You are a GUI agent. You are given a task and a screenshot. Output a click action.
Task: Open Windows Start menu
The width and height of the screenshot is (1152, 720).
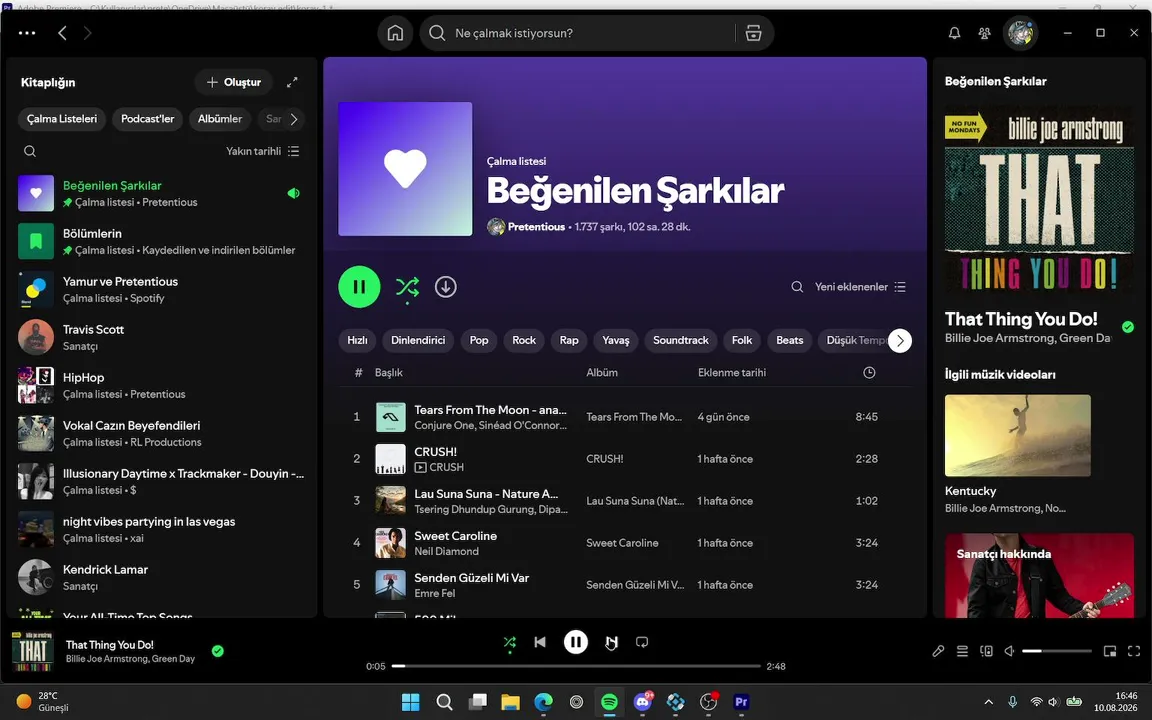pyautogui.click(x=411, y=702)
